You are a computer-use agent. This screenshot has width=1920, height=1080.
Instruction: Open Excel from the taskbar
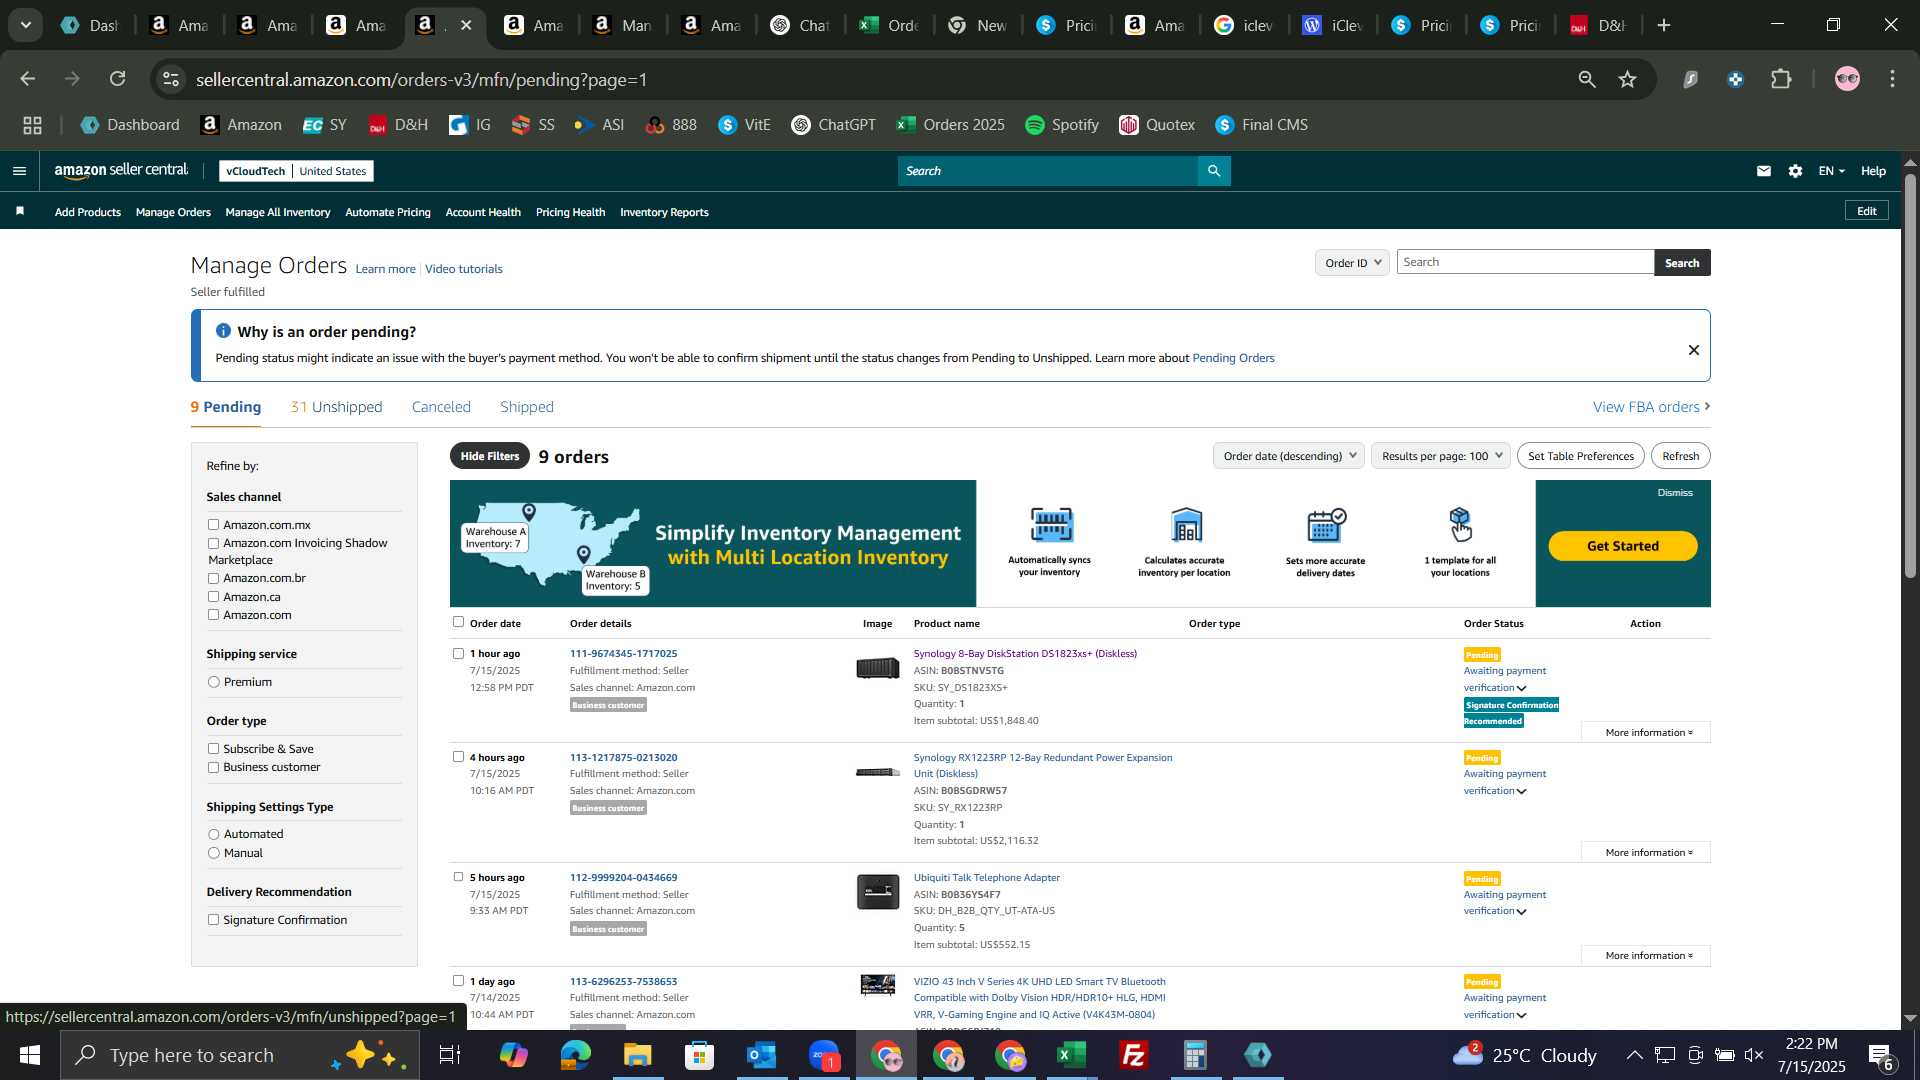pyautogui.click(x=1072, y=1055)
